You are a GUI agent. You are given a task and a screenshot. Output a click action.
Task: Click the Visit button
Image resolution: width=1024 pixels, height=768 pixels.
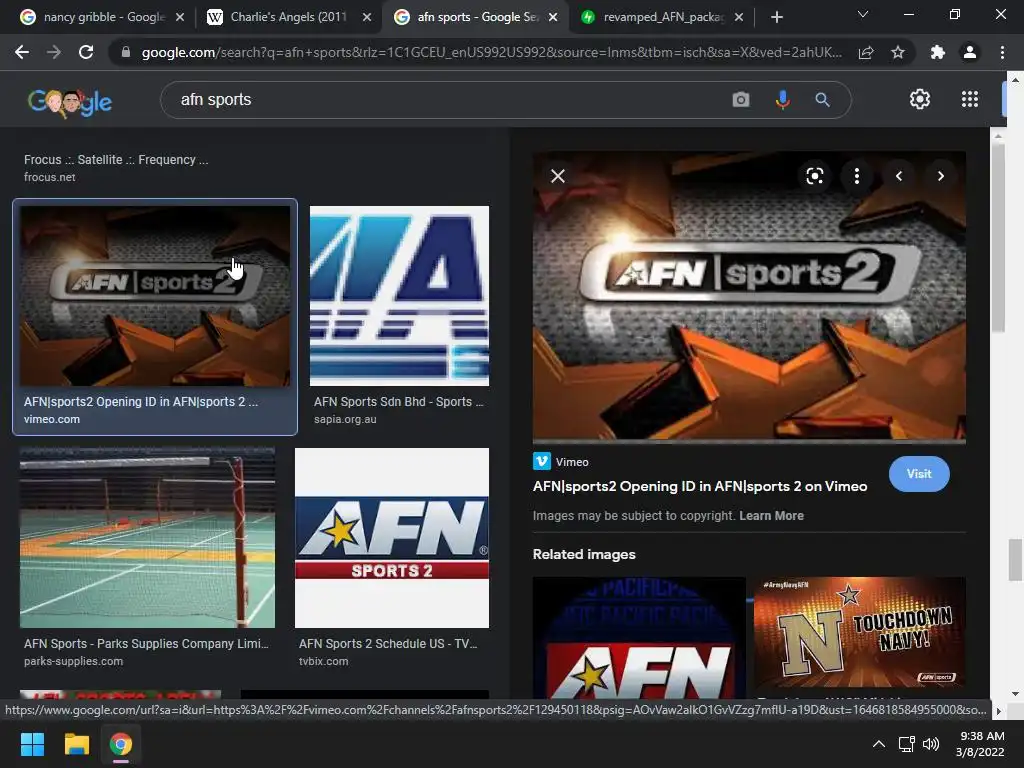pos(919,474)
